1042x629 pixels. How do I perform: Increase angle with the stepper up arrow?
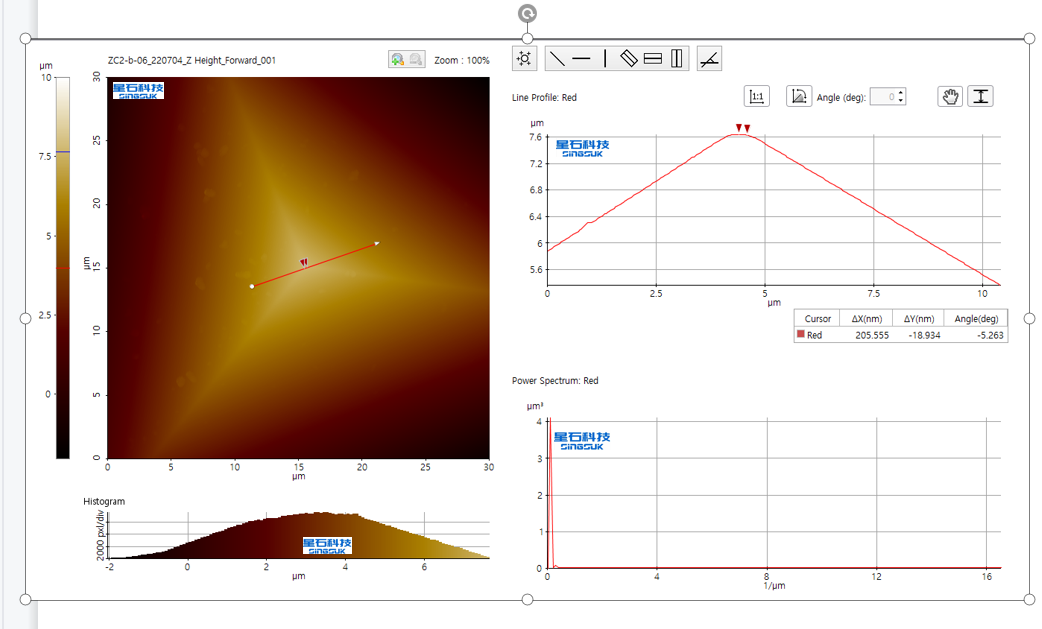901,93
